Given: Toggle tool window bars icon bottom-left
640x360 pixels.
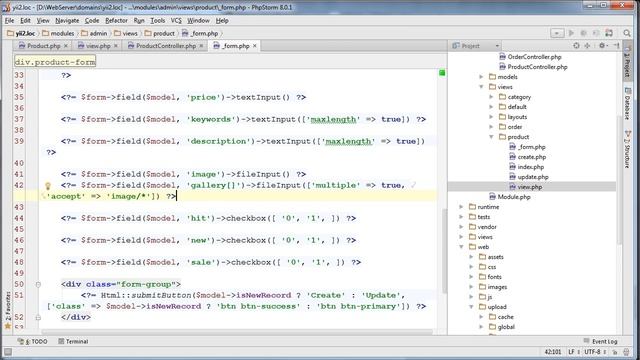Looking at the screenshot, I should pyautogui.click(x=8, y=352).
